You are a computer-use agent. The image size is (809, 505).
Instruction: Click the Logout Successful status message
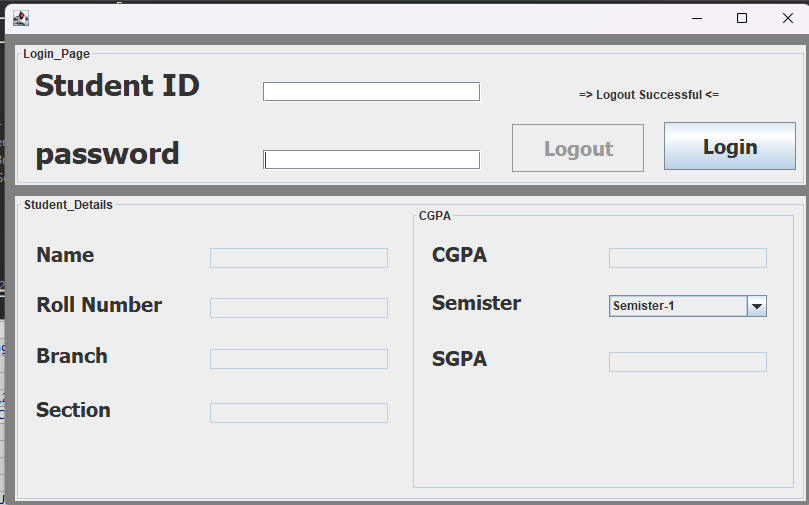(x=649, y=95)
